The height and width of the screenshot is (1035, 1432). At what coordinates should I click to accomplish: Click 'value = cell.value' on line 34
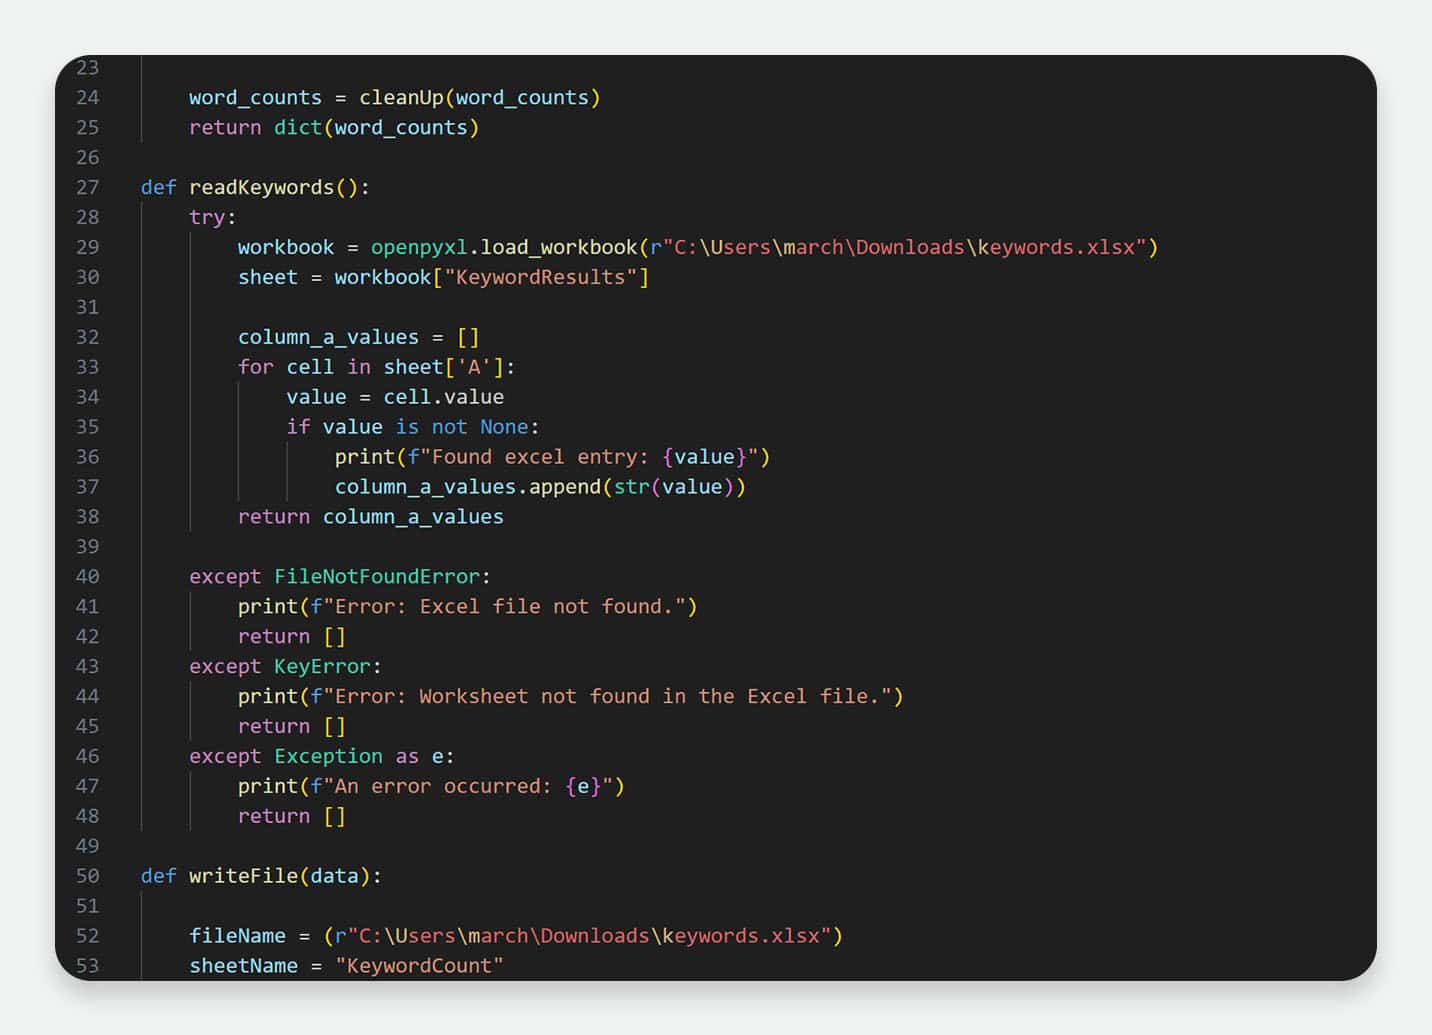tap(395, 397)
